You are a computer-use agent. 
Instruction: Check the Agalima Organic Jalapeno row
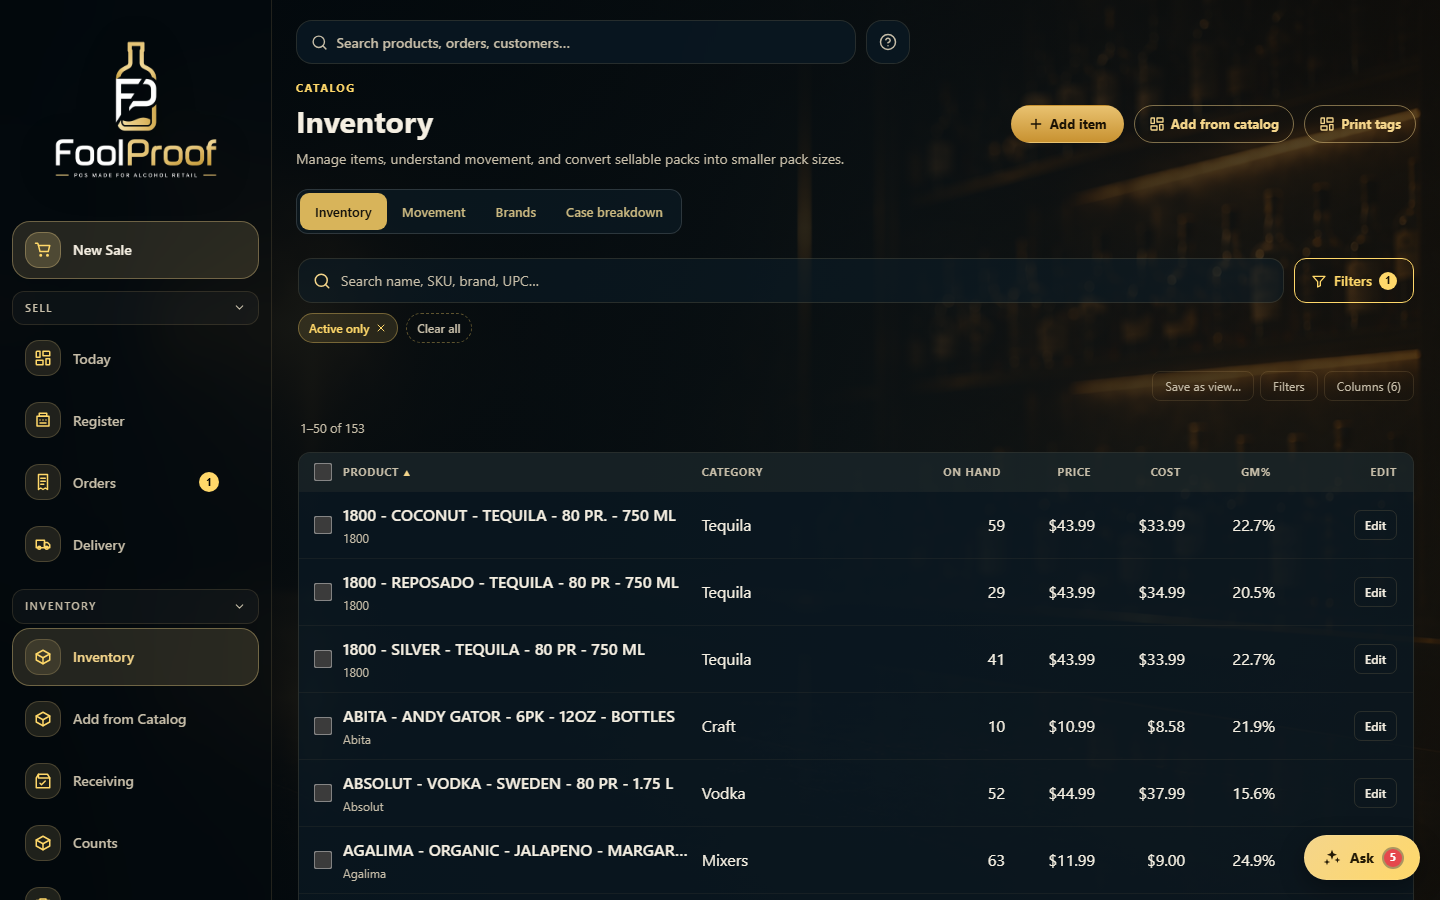[x=323, y=860]
